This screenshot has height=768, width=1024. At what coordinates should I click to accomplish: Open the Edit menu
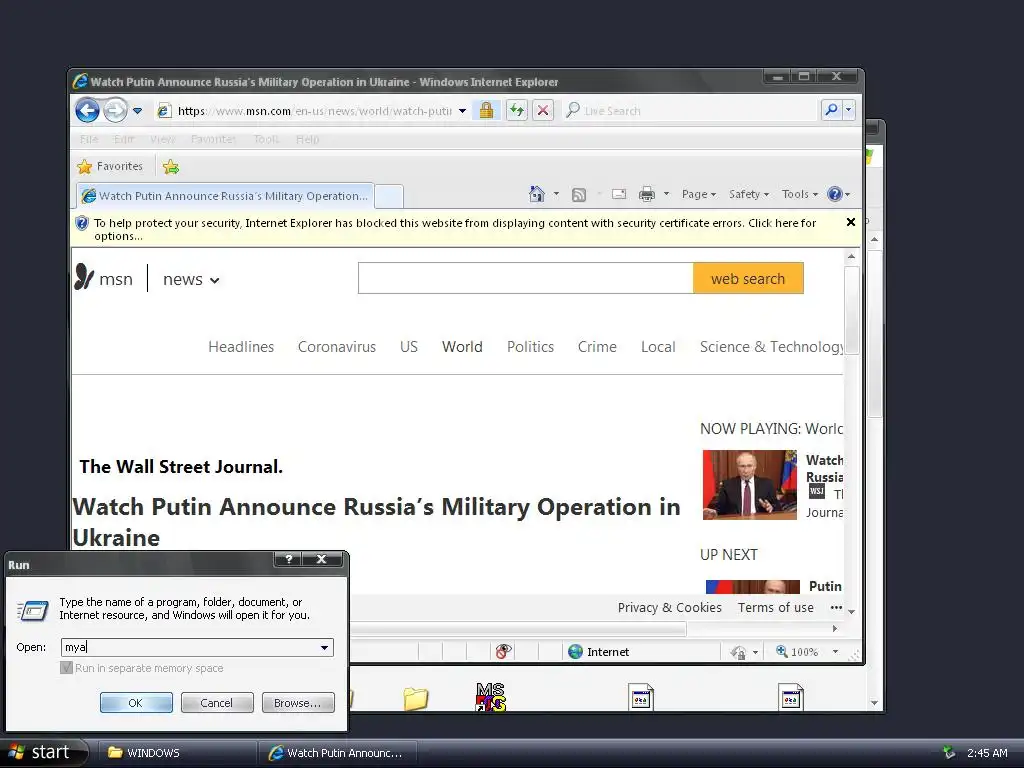pyautogui.click(x=124, y=139)
